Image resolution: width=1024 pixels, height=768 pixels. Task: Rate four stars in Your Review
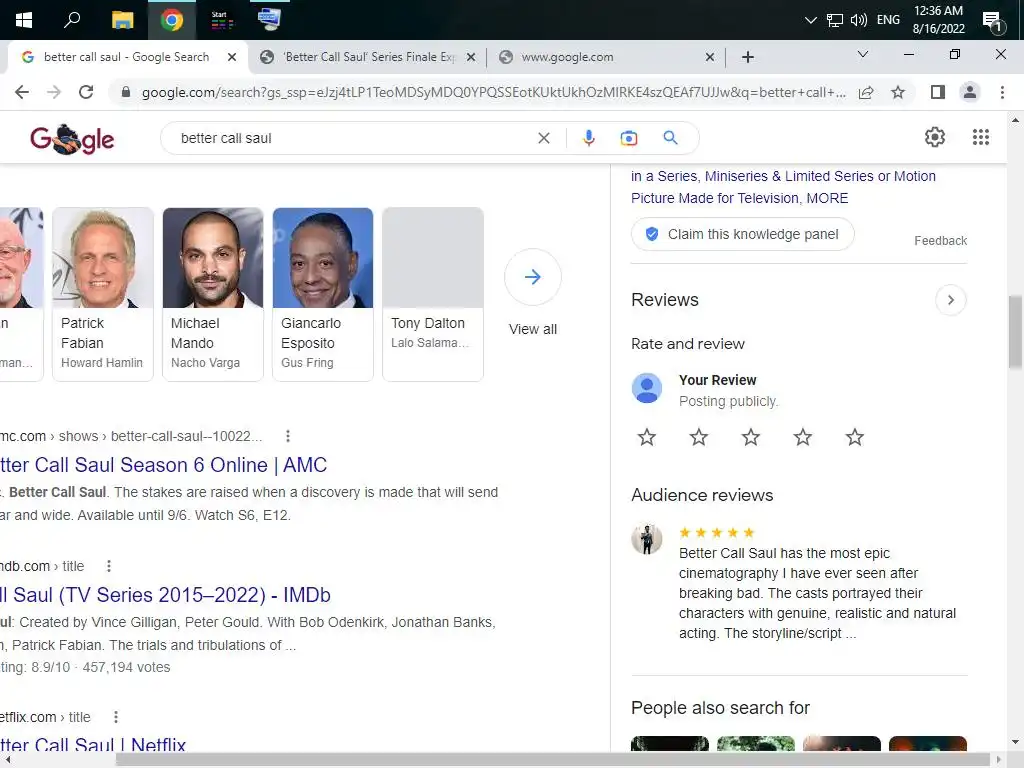point(803,437)
